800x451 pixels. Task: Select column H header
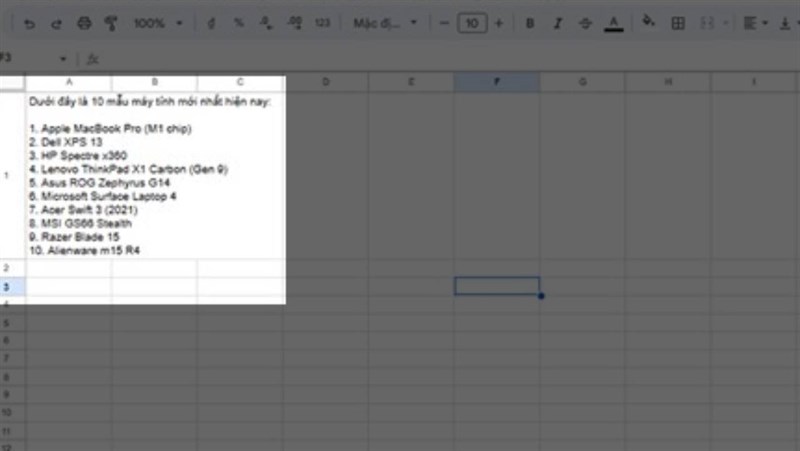[x=668, y=82]
